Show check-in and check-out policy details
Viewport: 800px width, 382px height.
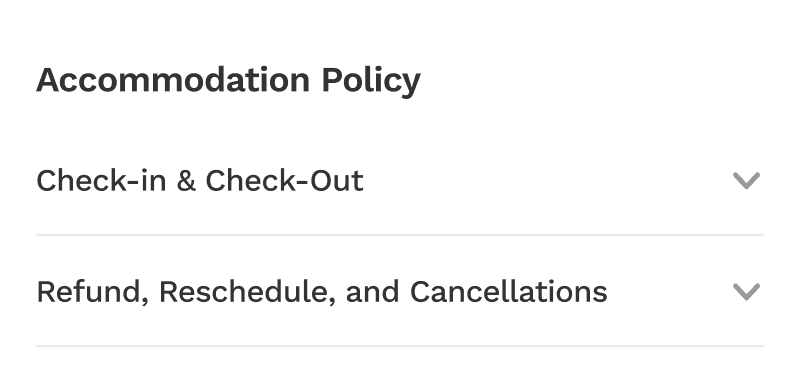click(x=400, y=181)
